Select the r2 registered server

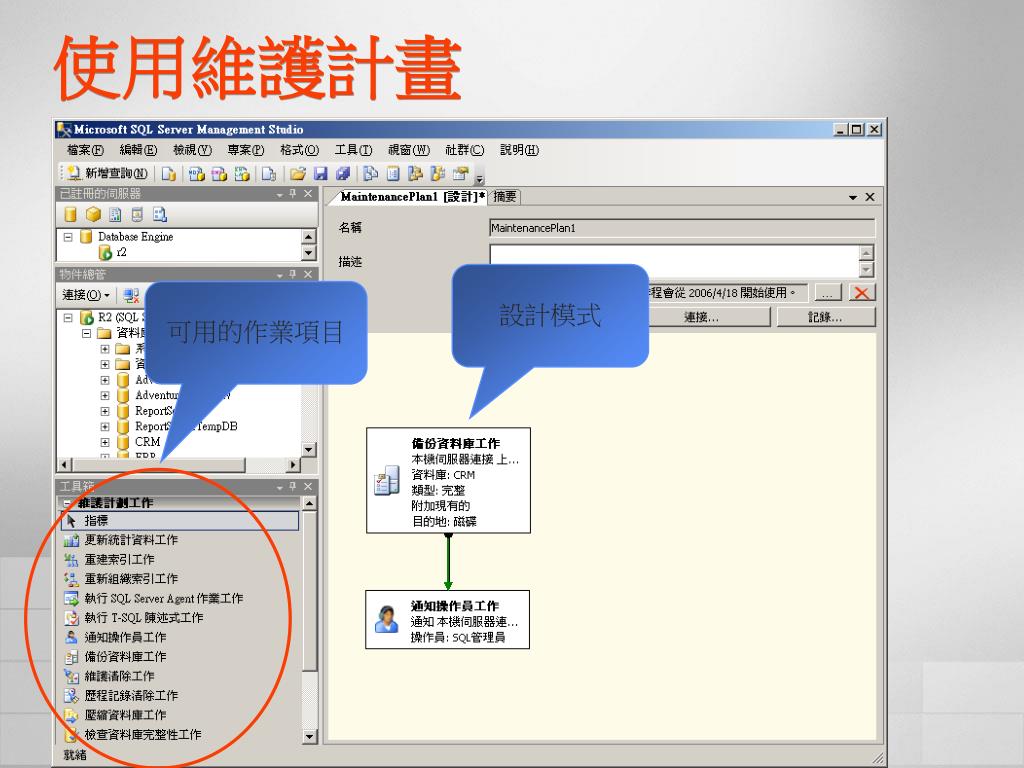click(121, 252)
